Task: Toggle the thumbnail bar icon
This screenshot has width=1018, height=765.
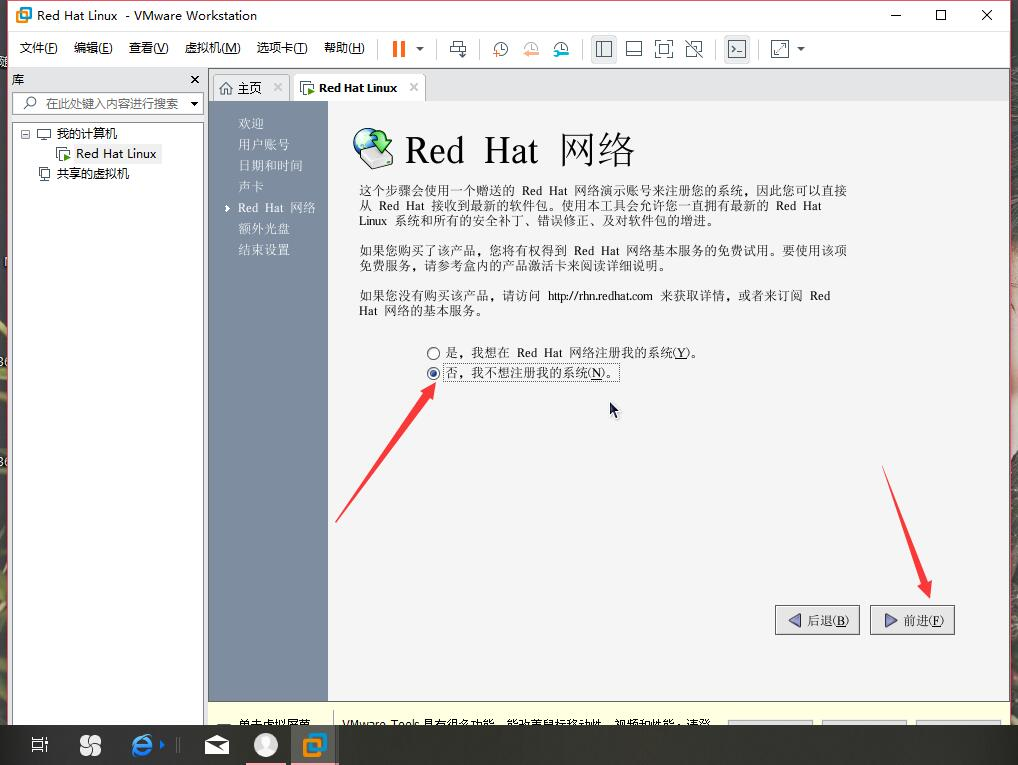Action: [x=634, y=49]
